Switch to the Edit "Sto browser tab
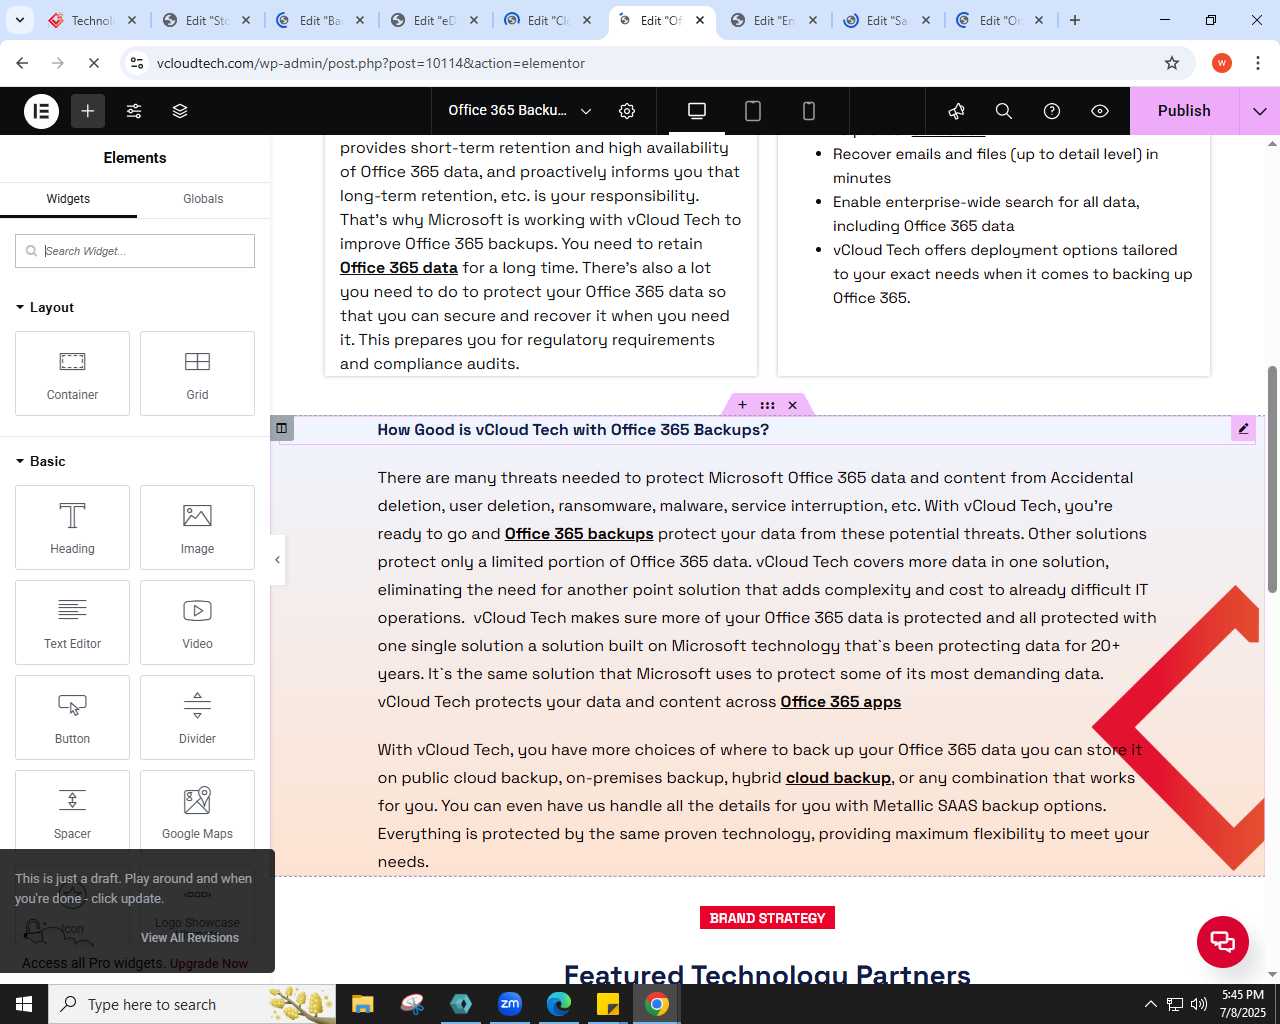The height and width of the screenshot is (1024, 1280). point(207,20)
